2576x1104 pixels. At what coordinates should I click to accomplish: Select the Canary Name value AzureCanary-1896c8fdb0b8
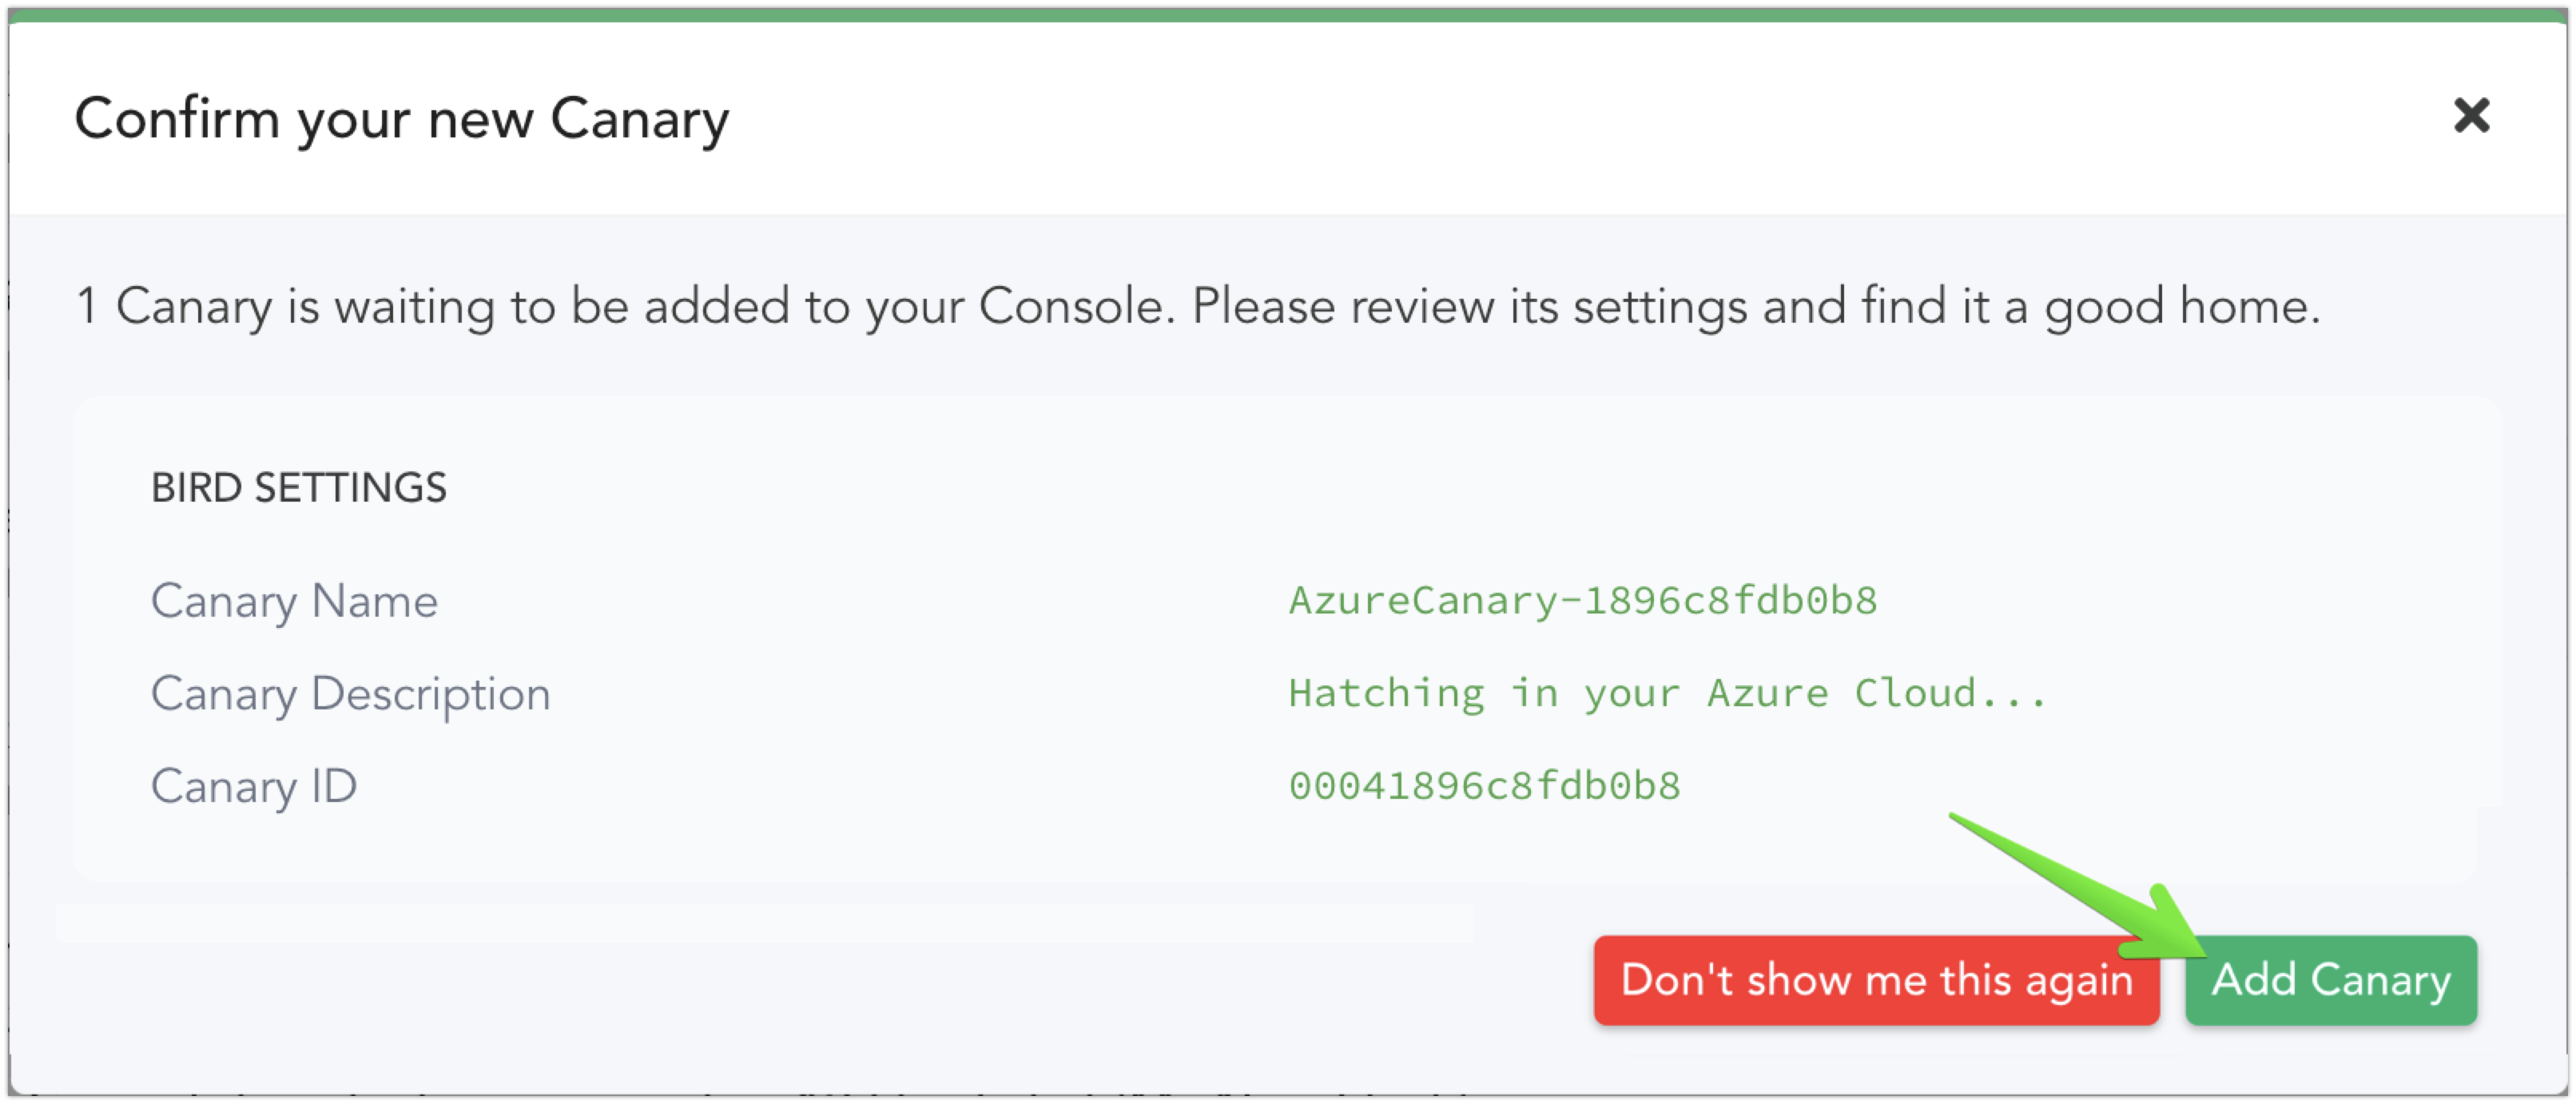[x=1581, y=600]
